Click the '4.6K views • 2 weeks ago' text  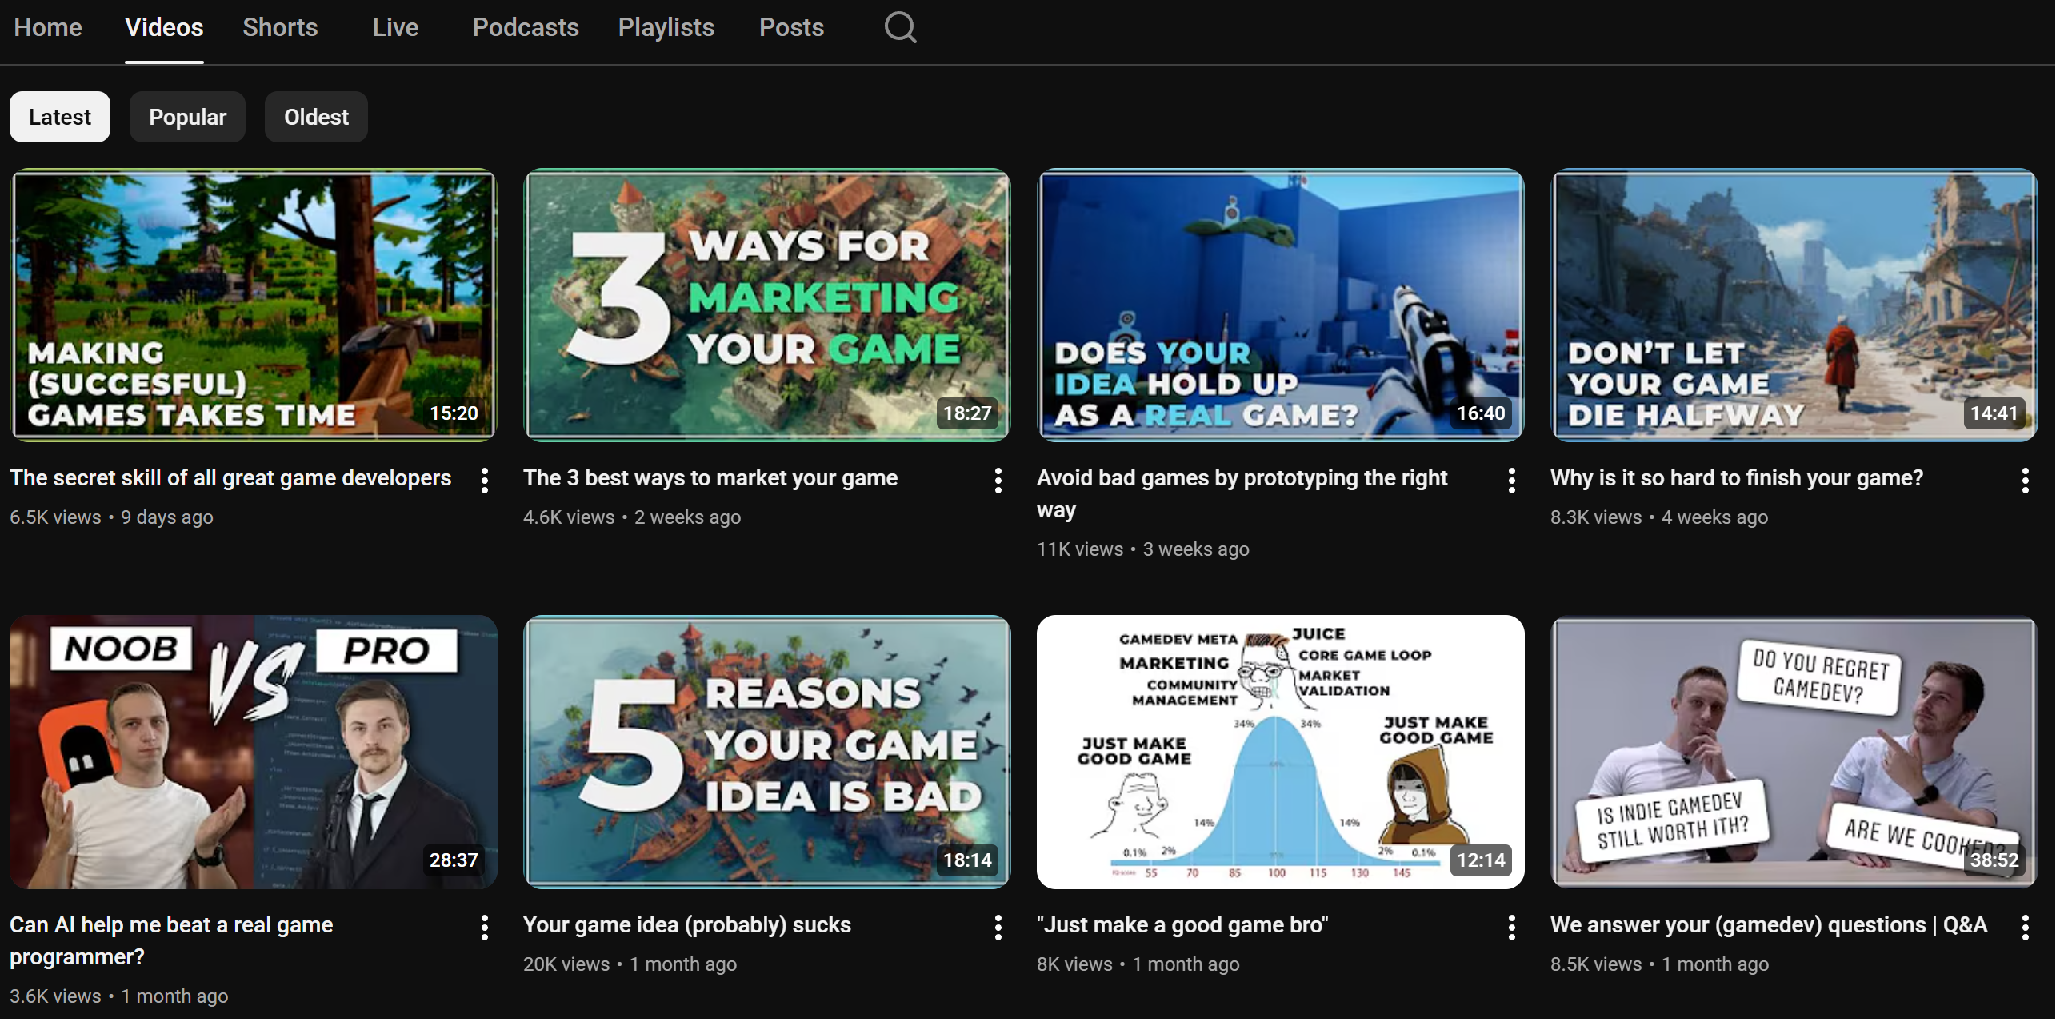(x=632, y=517)
